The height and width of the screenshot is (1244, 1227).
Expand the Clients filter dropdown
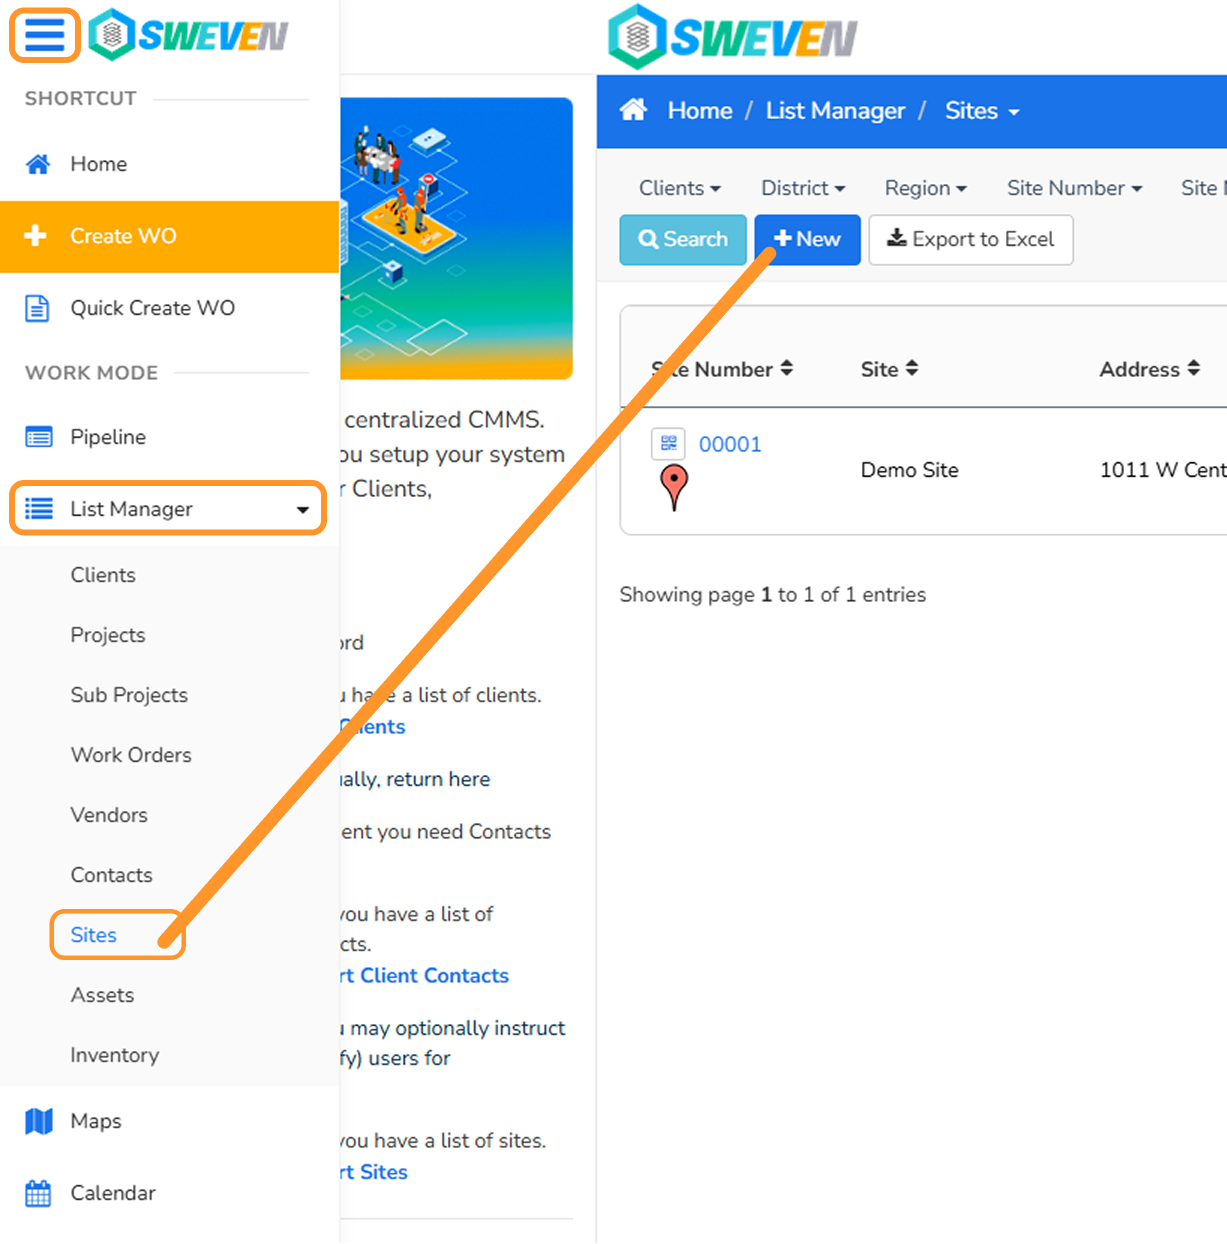[679, 188]
